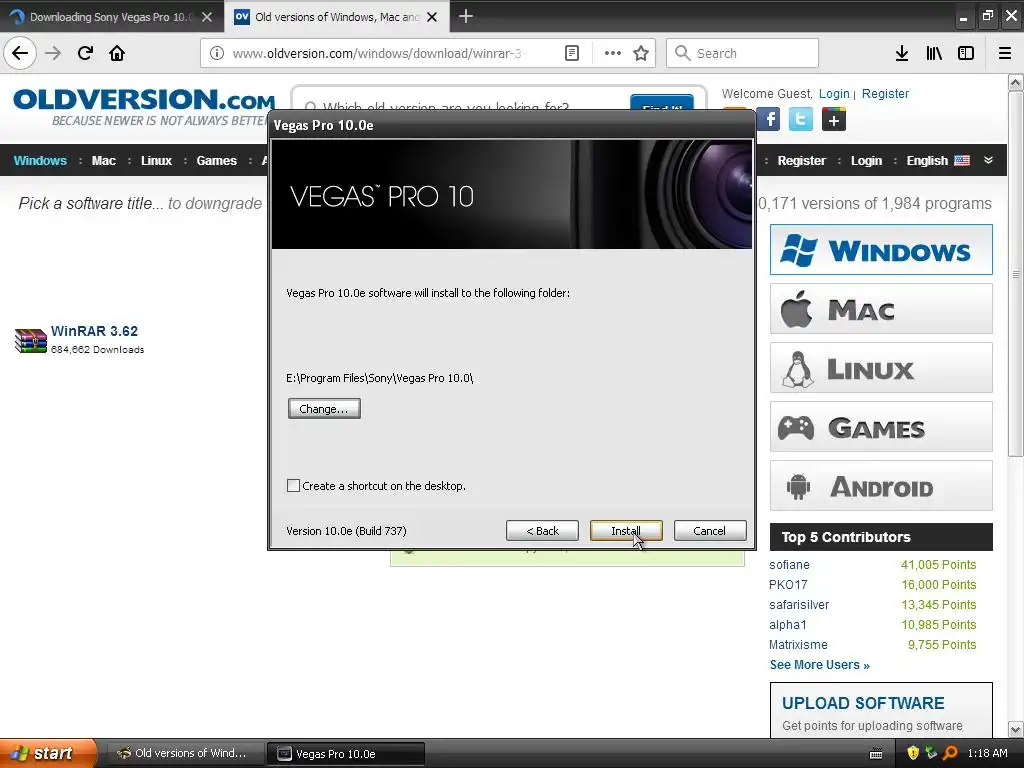Open contributor Matrixisme profile

pyautogui.click(x=798, y=645)
